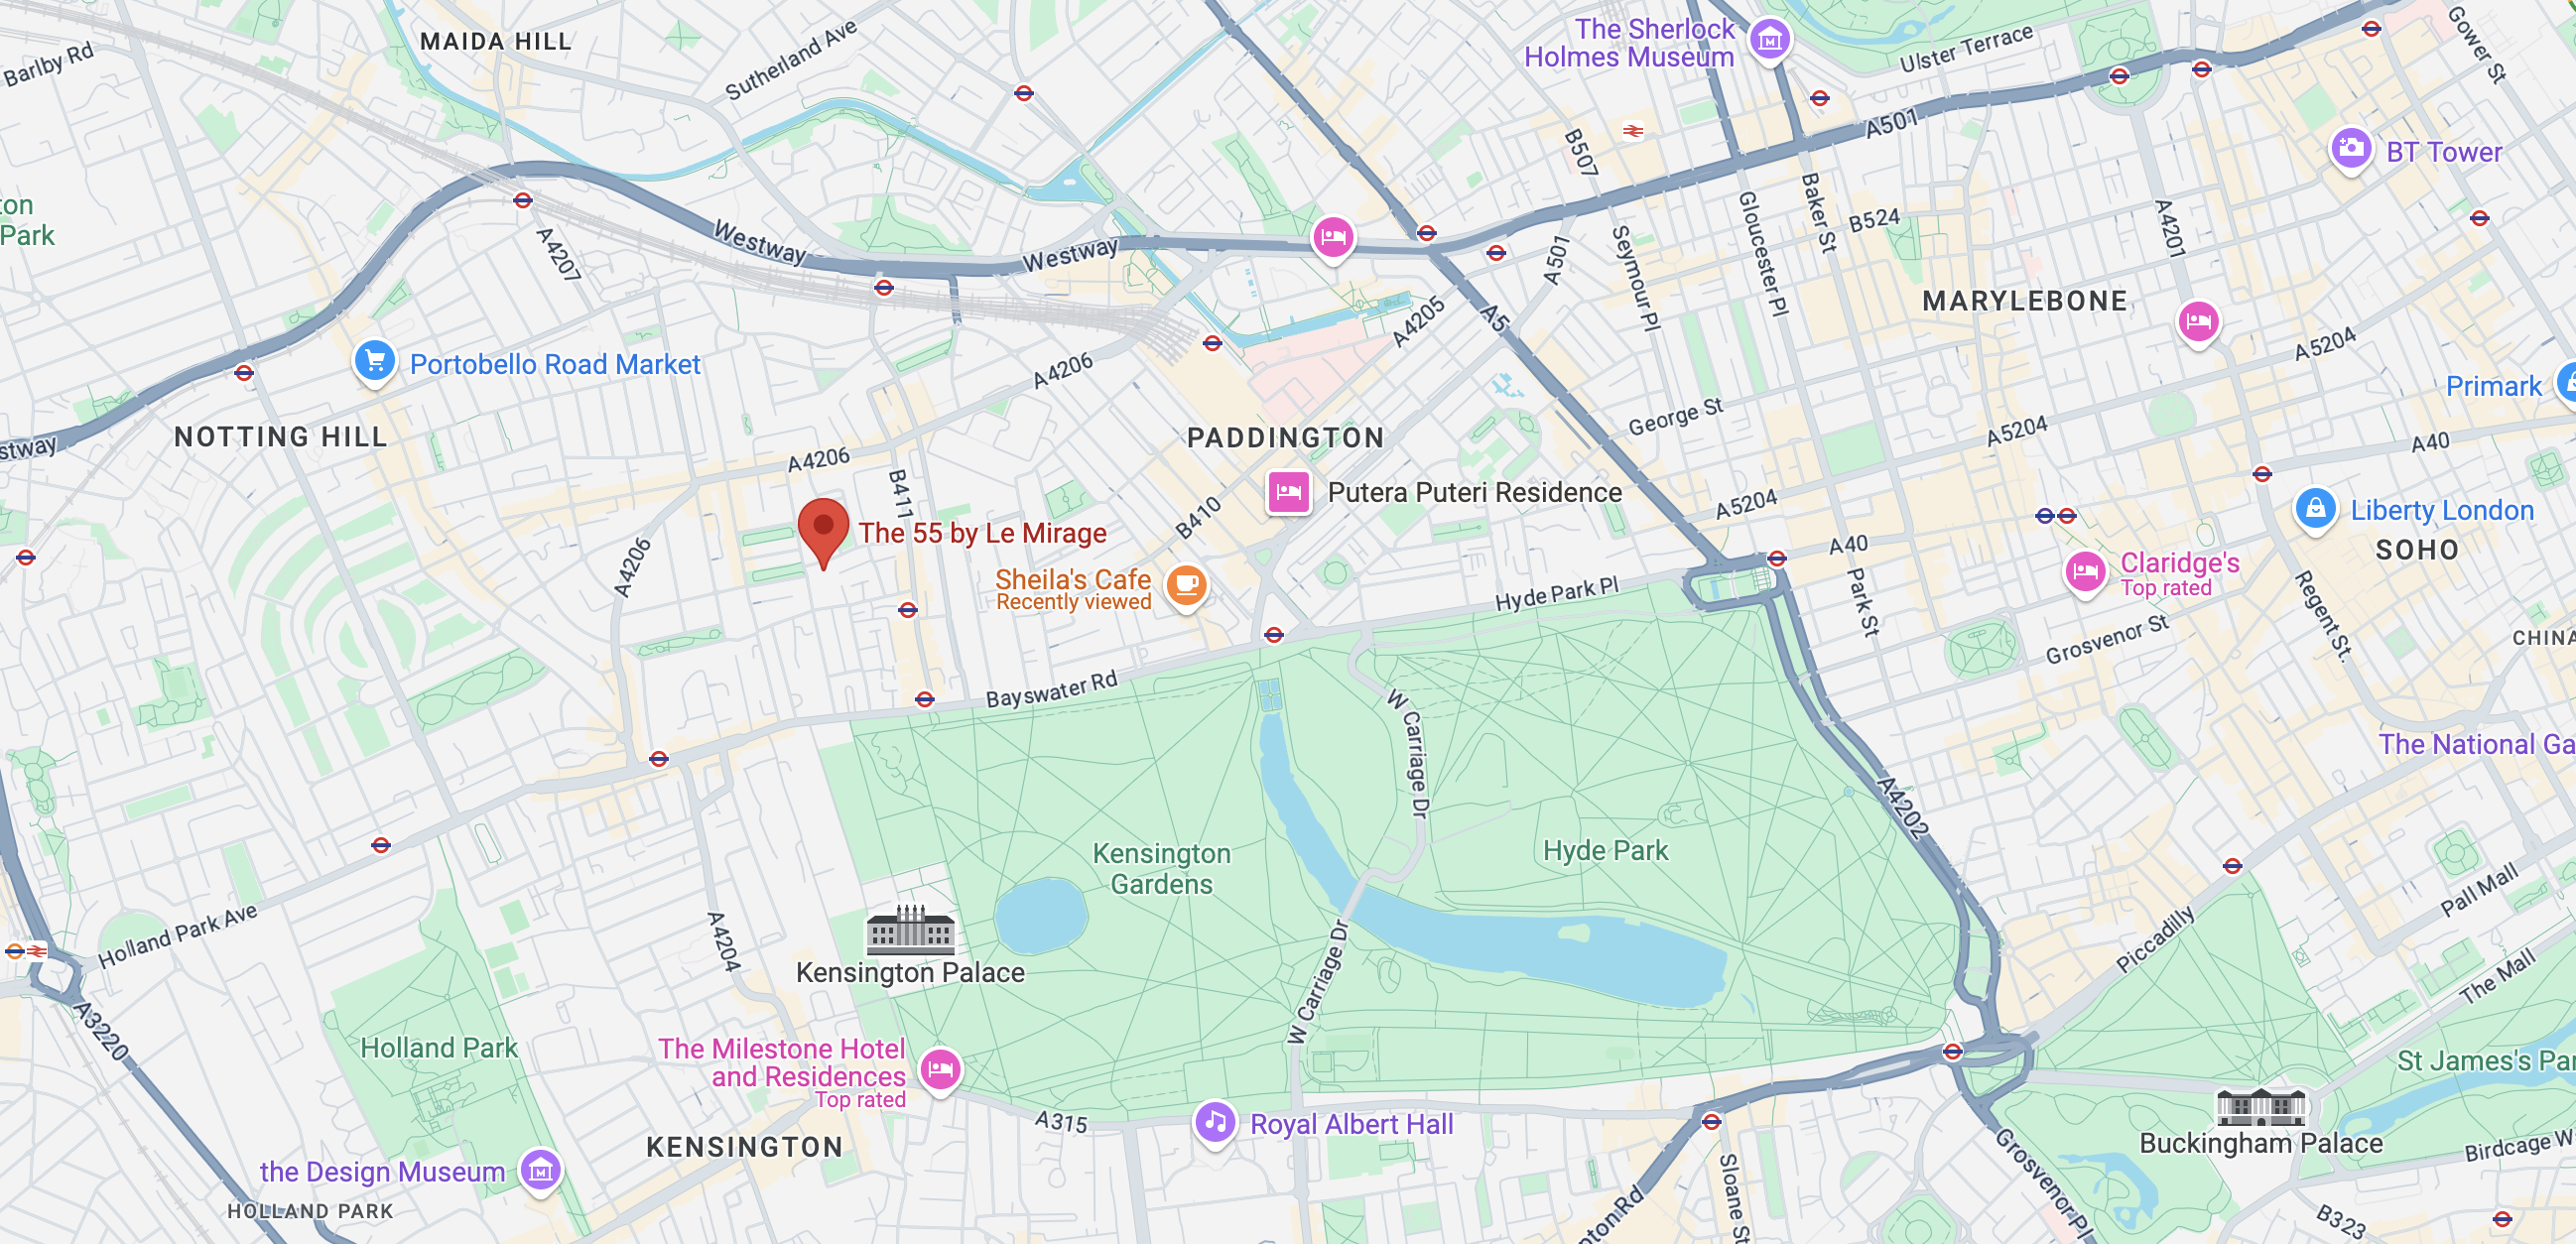Click the Sherlock Holmes Museum icon
This screenshot has height=1244, width=2576.
1769,41
